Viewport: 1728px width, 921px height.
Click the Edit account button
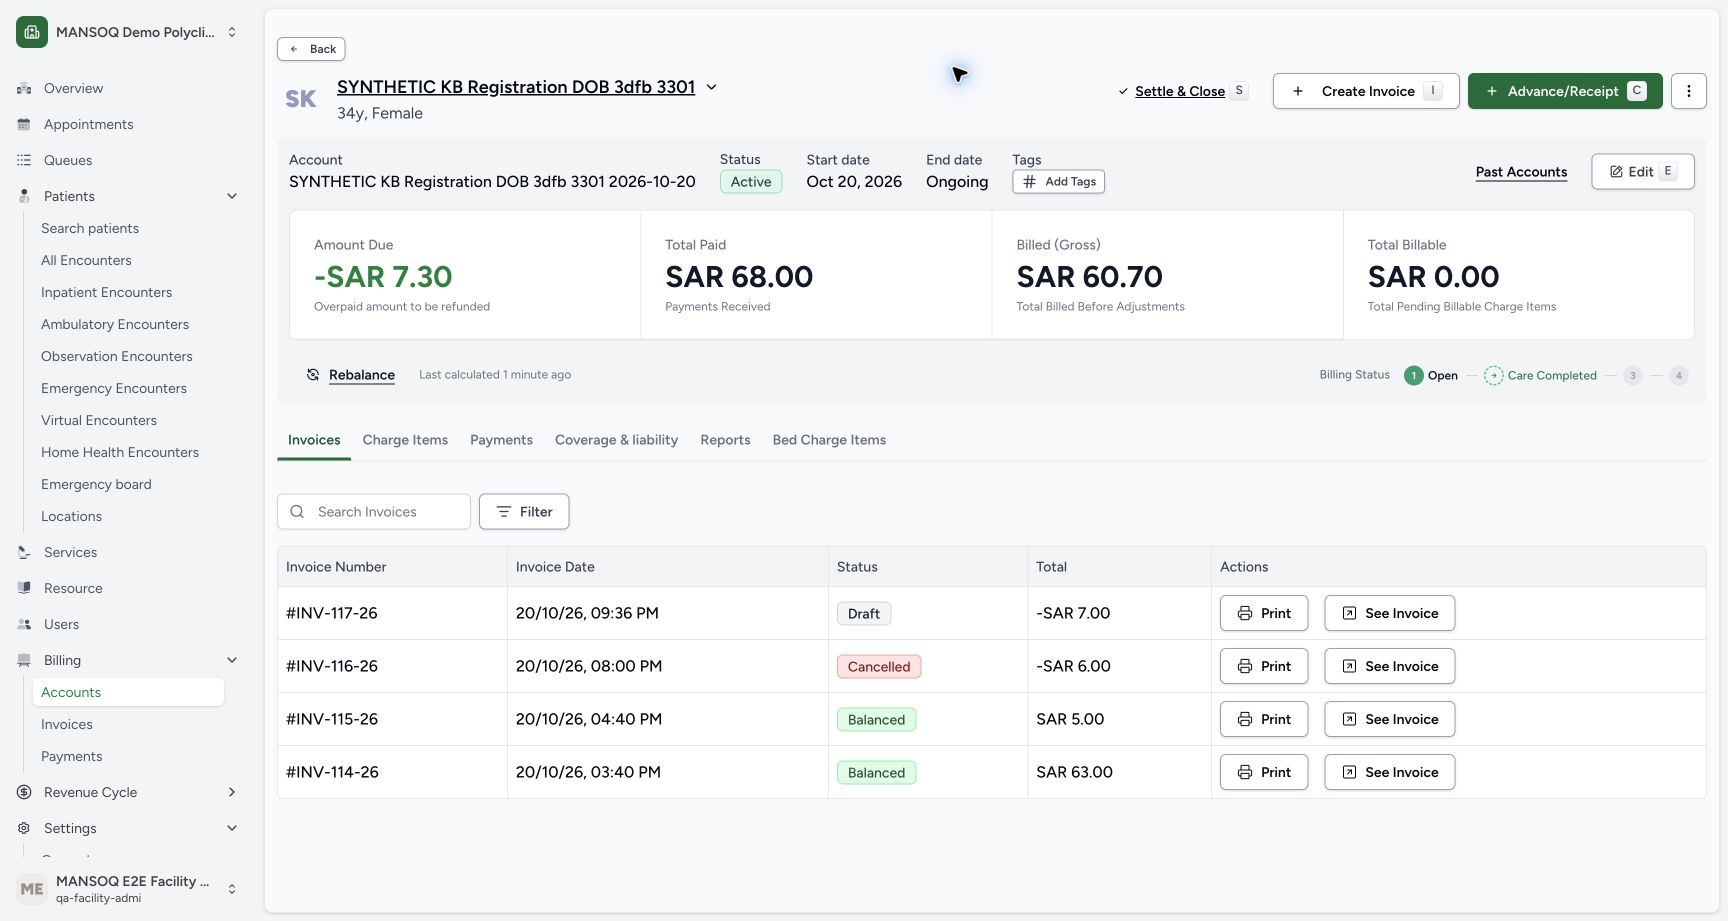(x=1643, y=171)
